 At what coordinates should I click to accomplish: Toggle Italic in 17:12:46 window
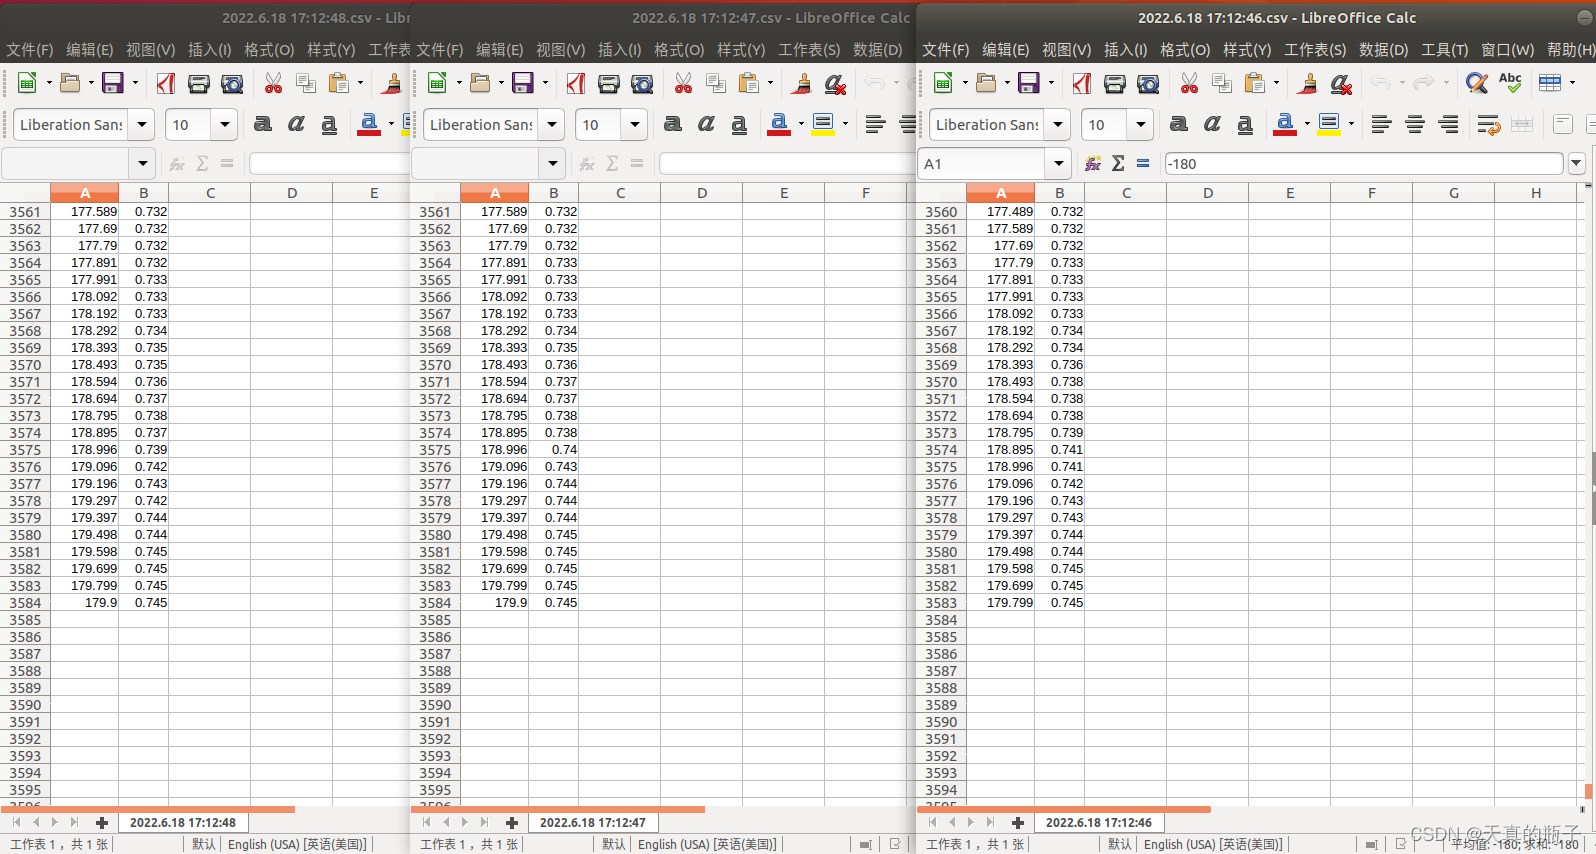1212,124
